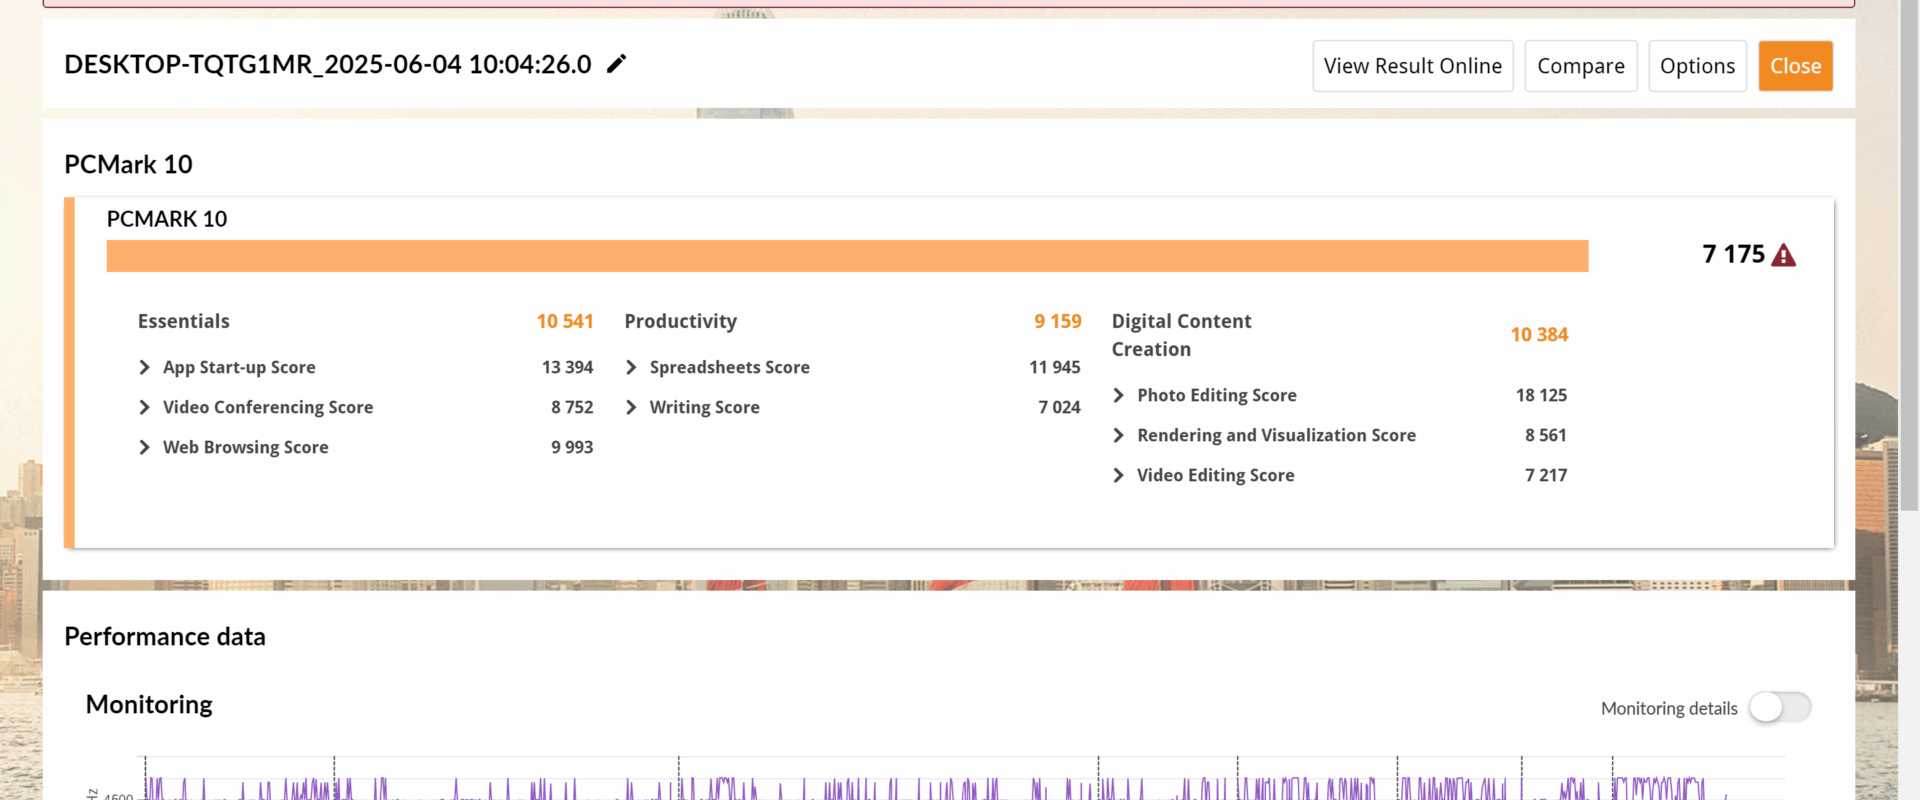
Task: Expand Rendering and Visualization Score chevron
Action: [x=1118, y=435]
